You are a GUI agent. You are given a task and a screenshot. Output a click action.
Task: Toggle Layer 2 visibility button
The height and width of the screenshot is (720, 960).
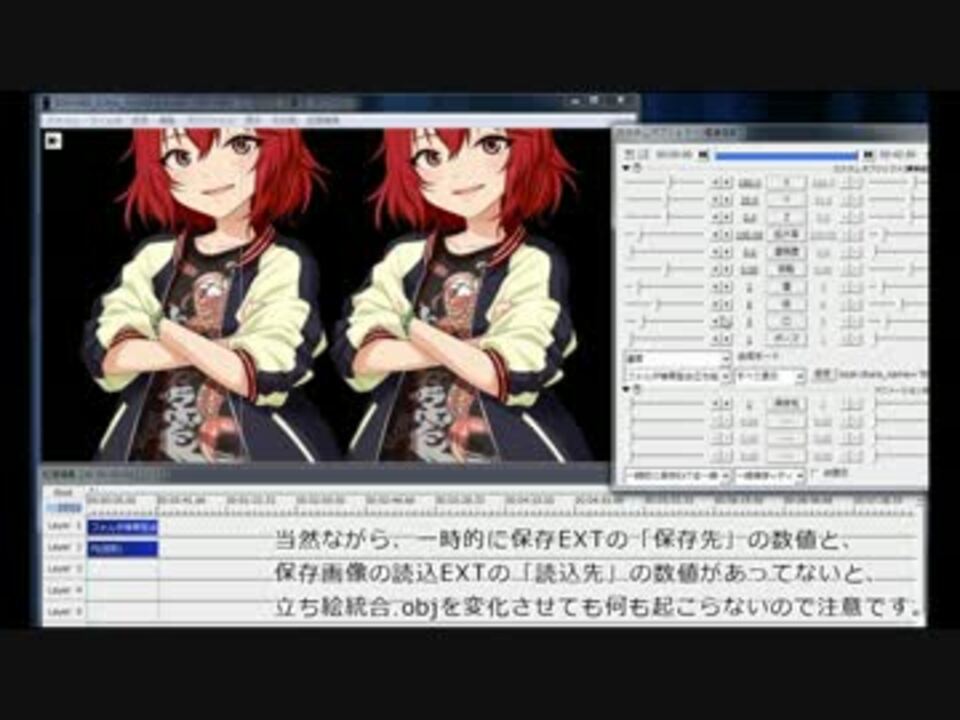64,547
